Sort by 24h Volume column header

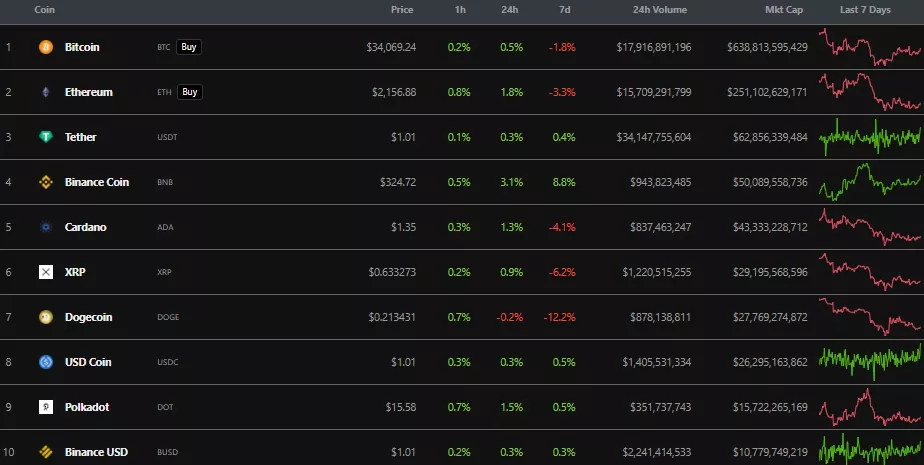660,9
